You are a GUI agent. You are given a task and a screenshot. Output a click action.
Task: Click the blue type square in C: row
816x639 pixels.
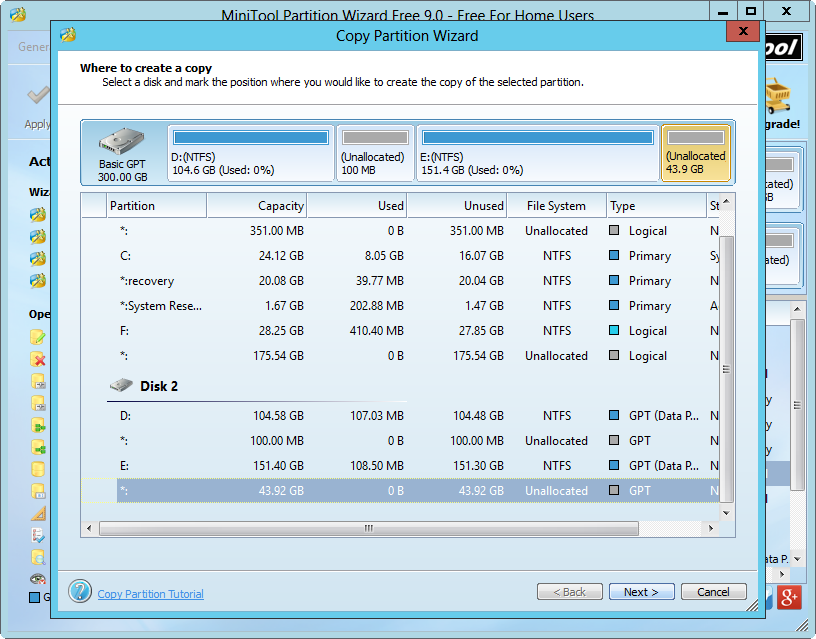coord(614,255)
